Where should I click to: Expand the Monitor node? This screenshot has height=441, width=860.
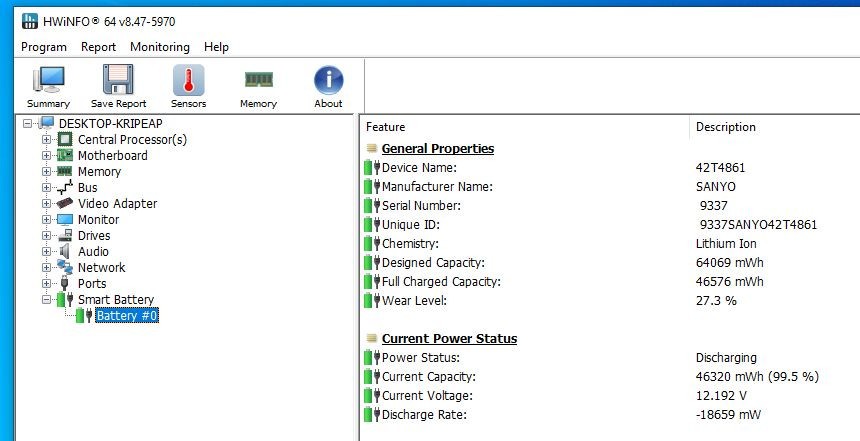coord(47,219)
